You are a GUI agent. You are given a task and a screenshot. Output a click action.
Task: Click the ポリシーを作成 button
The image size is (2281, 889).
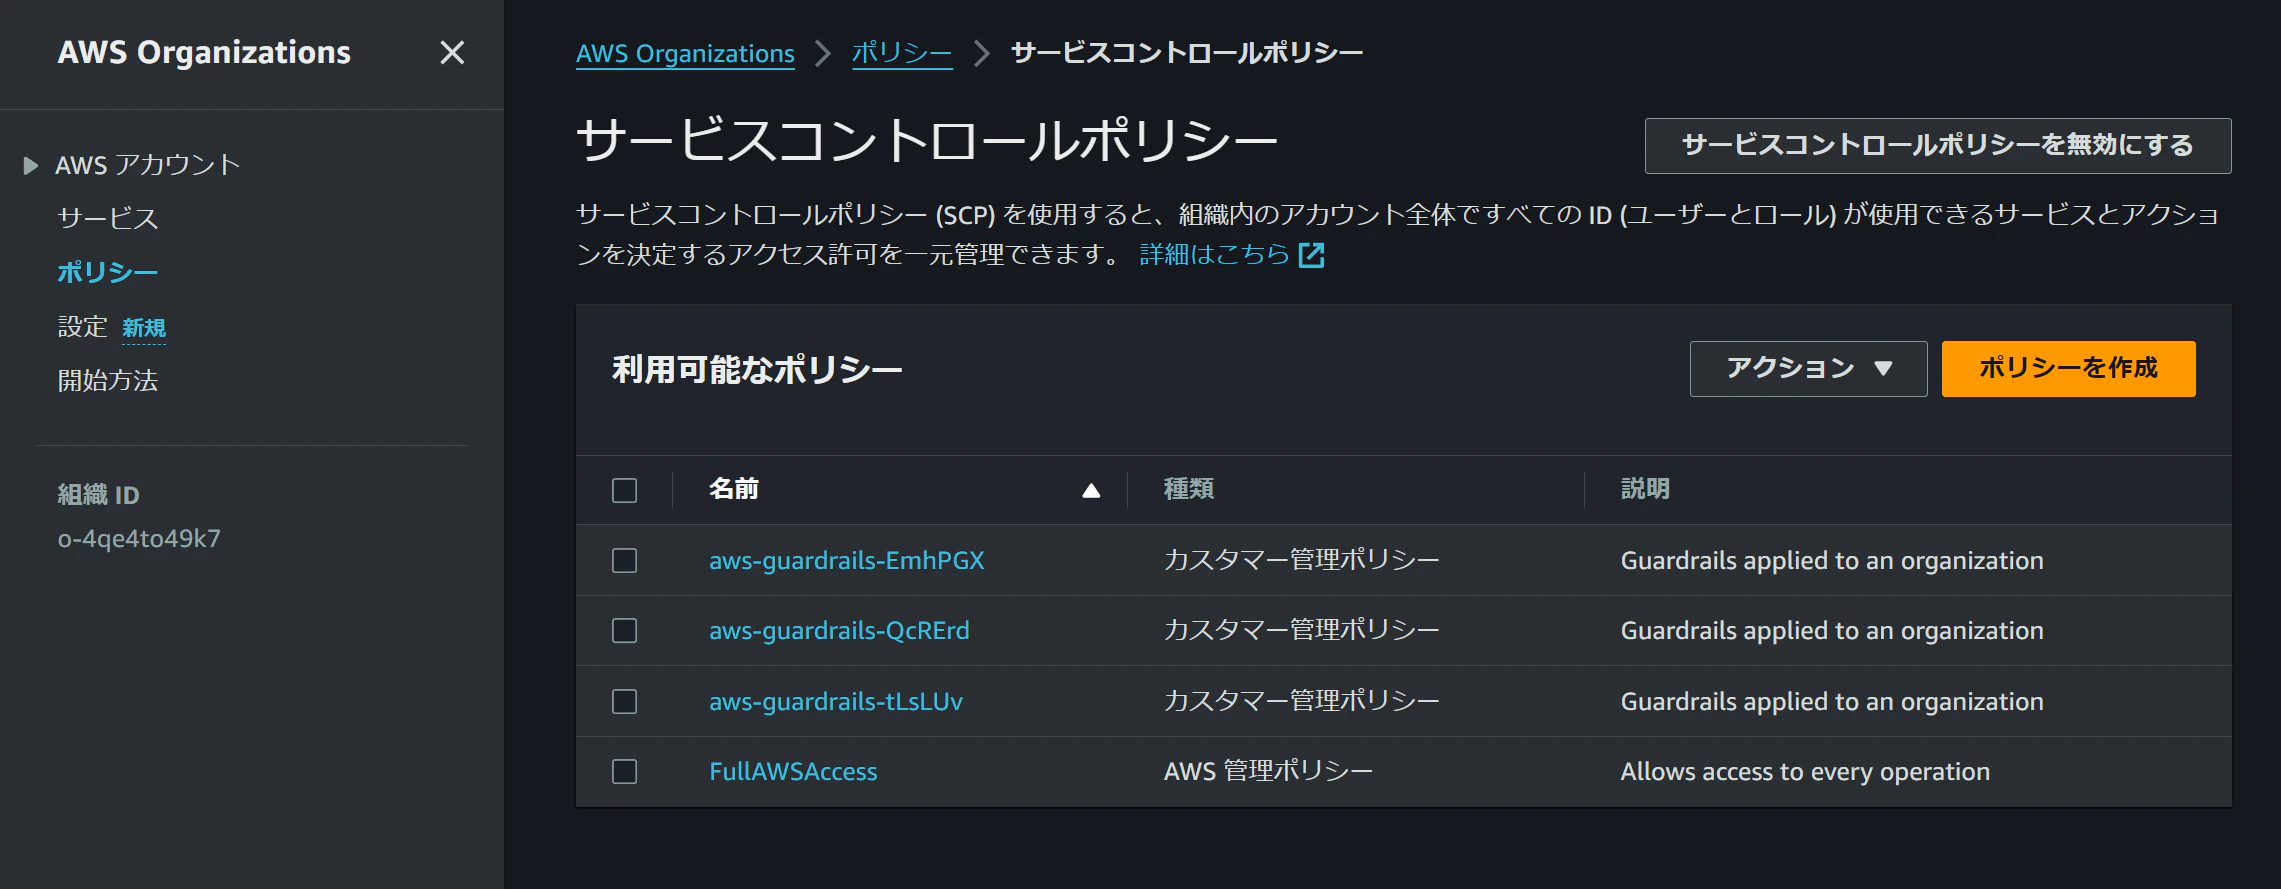[2068, 369]
